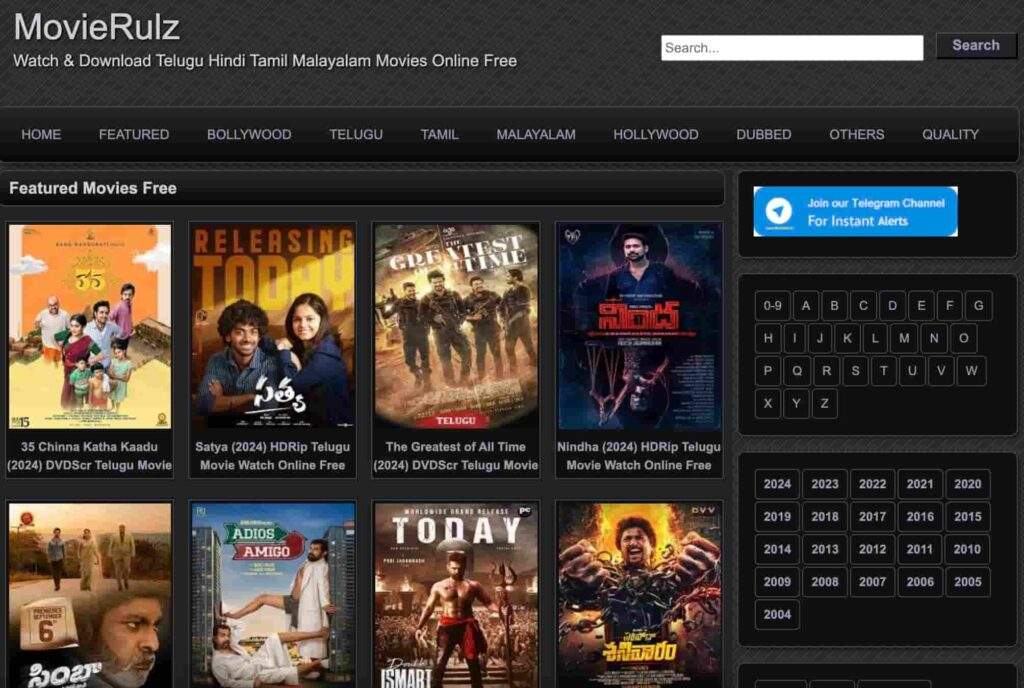Click the Telegram channel paper-plane icon
The height and width of the screenshot is (688, 1024).
[x=779, y=211]
